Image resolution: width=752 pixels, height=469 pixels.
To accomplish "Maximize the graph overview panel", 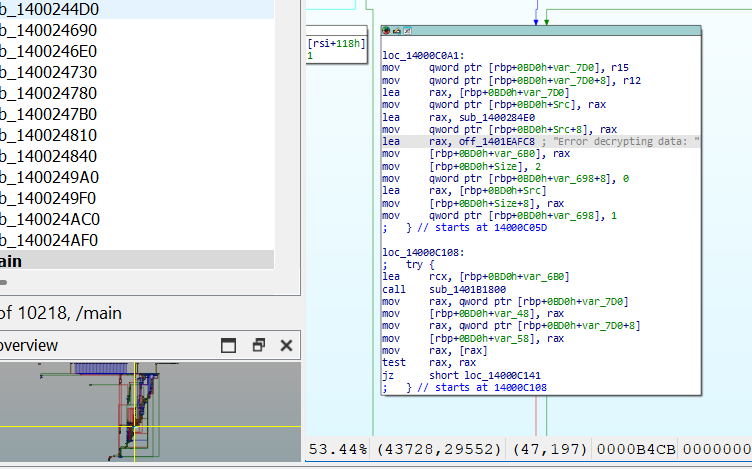I will (x=229, y=345).
